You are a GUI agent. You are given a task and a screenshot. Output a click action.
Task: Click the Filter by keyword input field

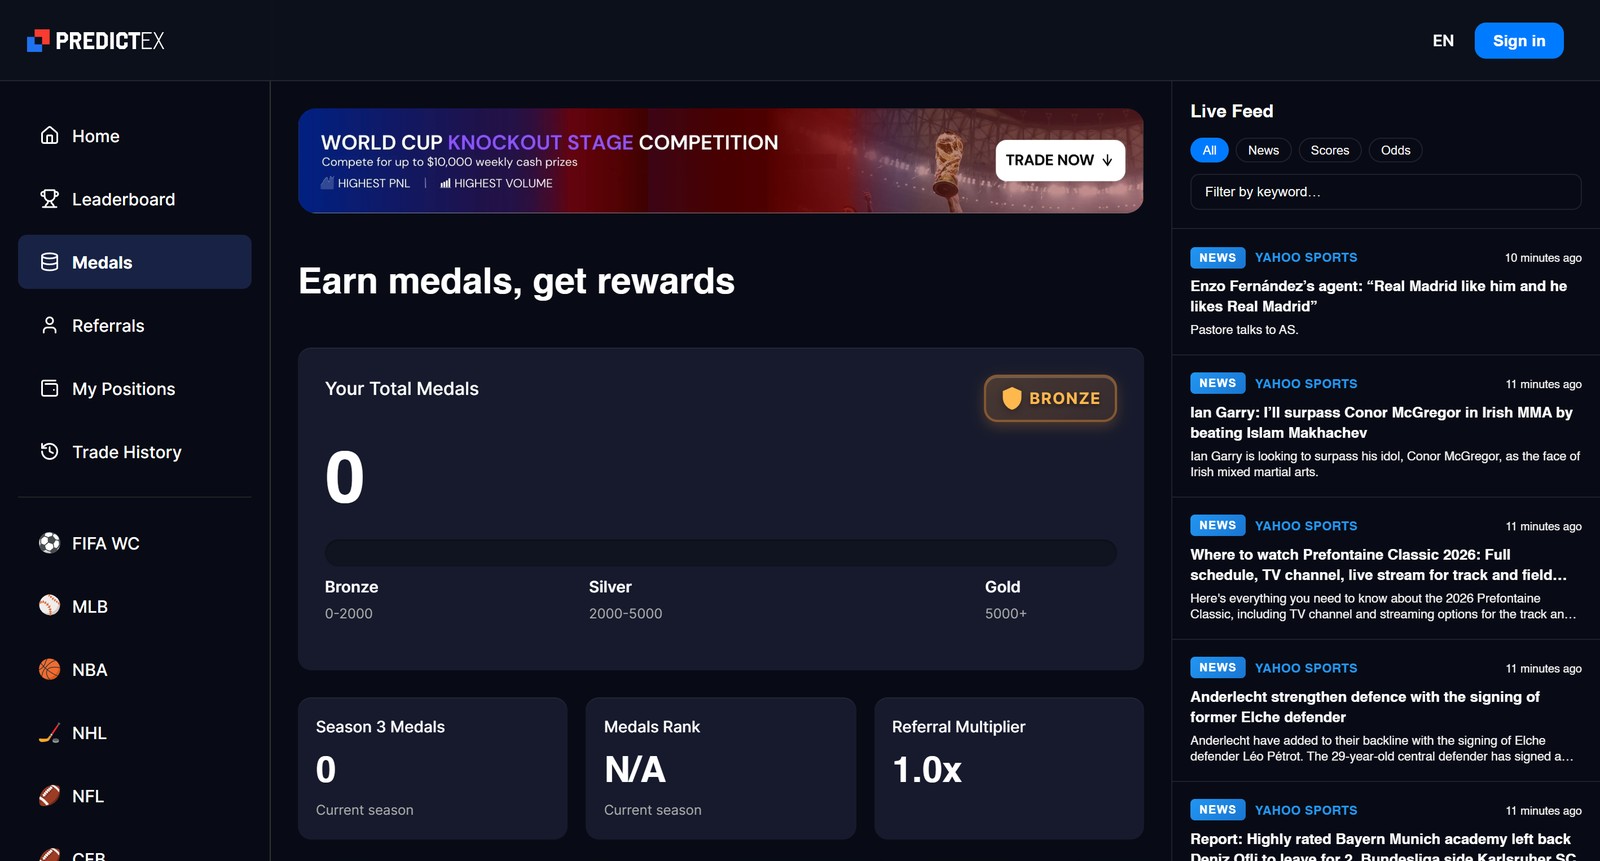pos(1385,192)
